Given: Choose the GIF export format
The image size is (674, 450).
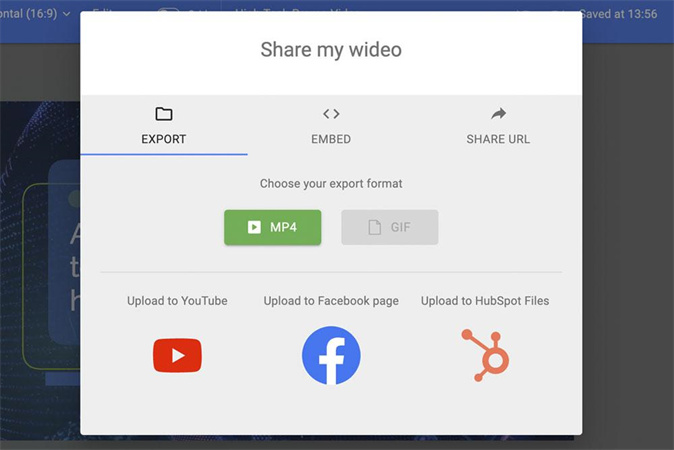Looking at the screenshot, I should [390, 227].
